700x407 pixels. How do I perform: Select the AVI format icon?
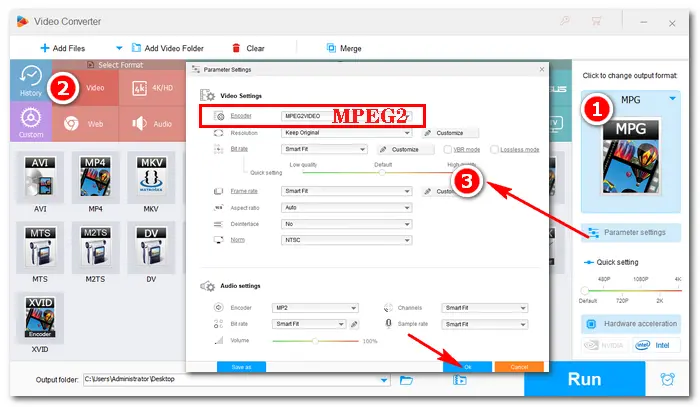pos(40,177)
